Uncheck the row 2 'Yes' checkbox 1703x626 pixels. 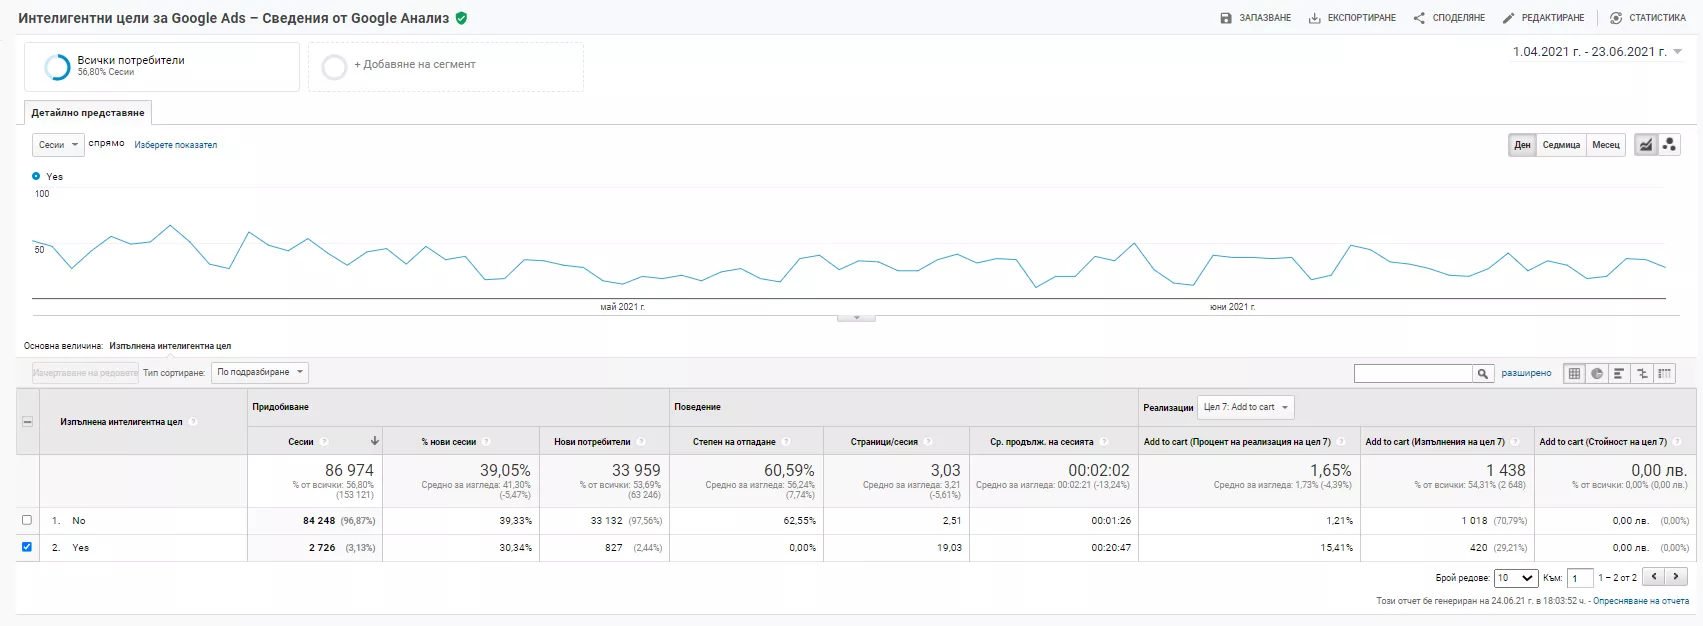[27, 547]
